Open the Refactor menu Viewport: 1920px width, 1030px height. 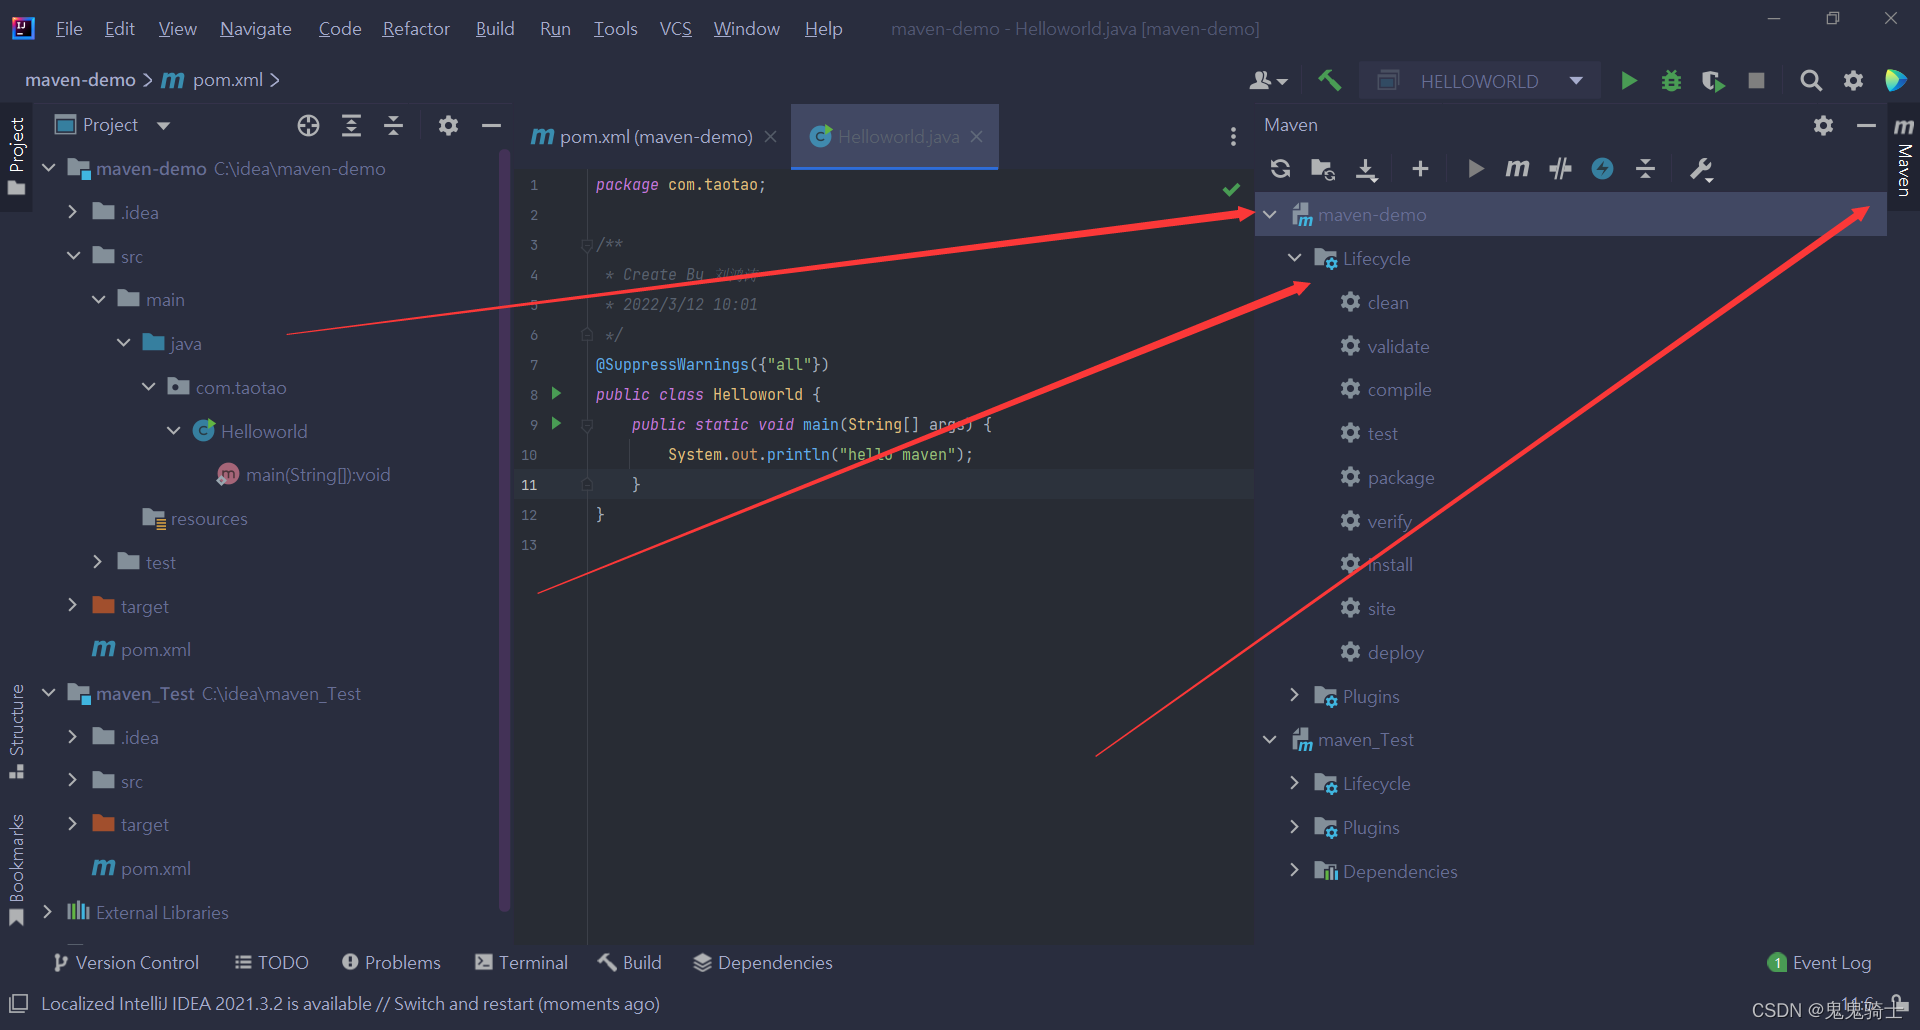(416, 29)
